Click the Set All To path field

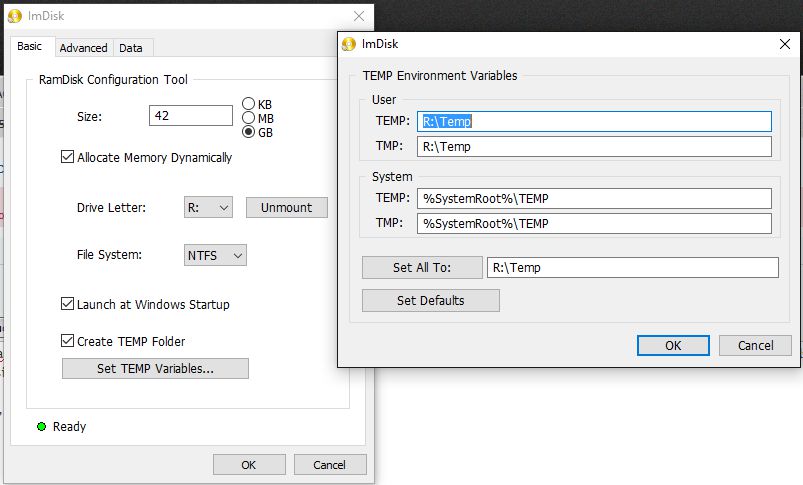pos(632,267)
